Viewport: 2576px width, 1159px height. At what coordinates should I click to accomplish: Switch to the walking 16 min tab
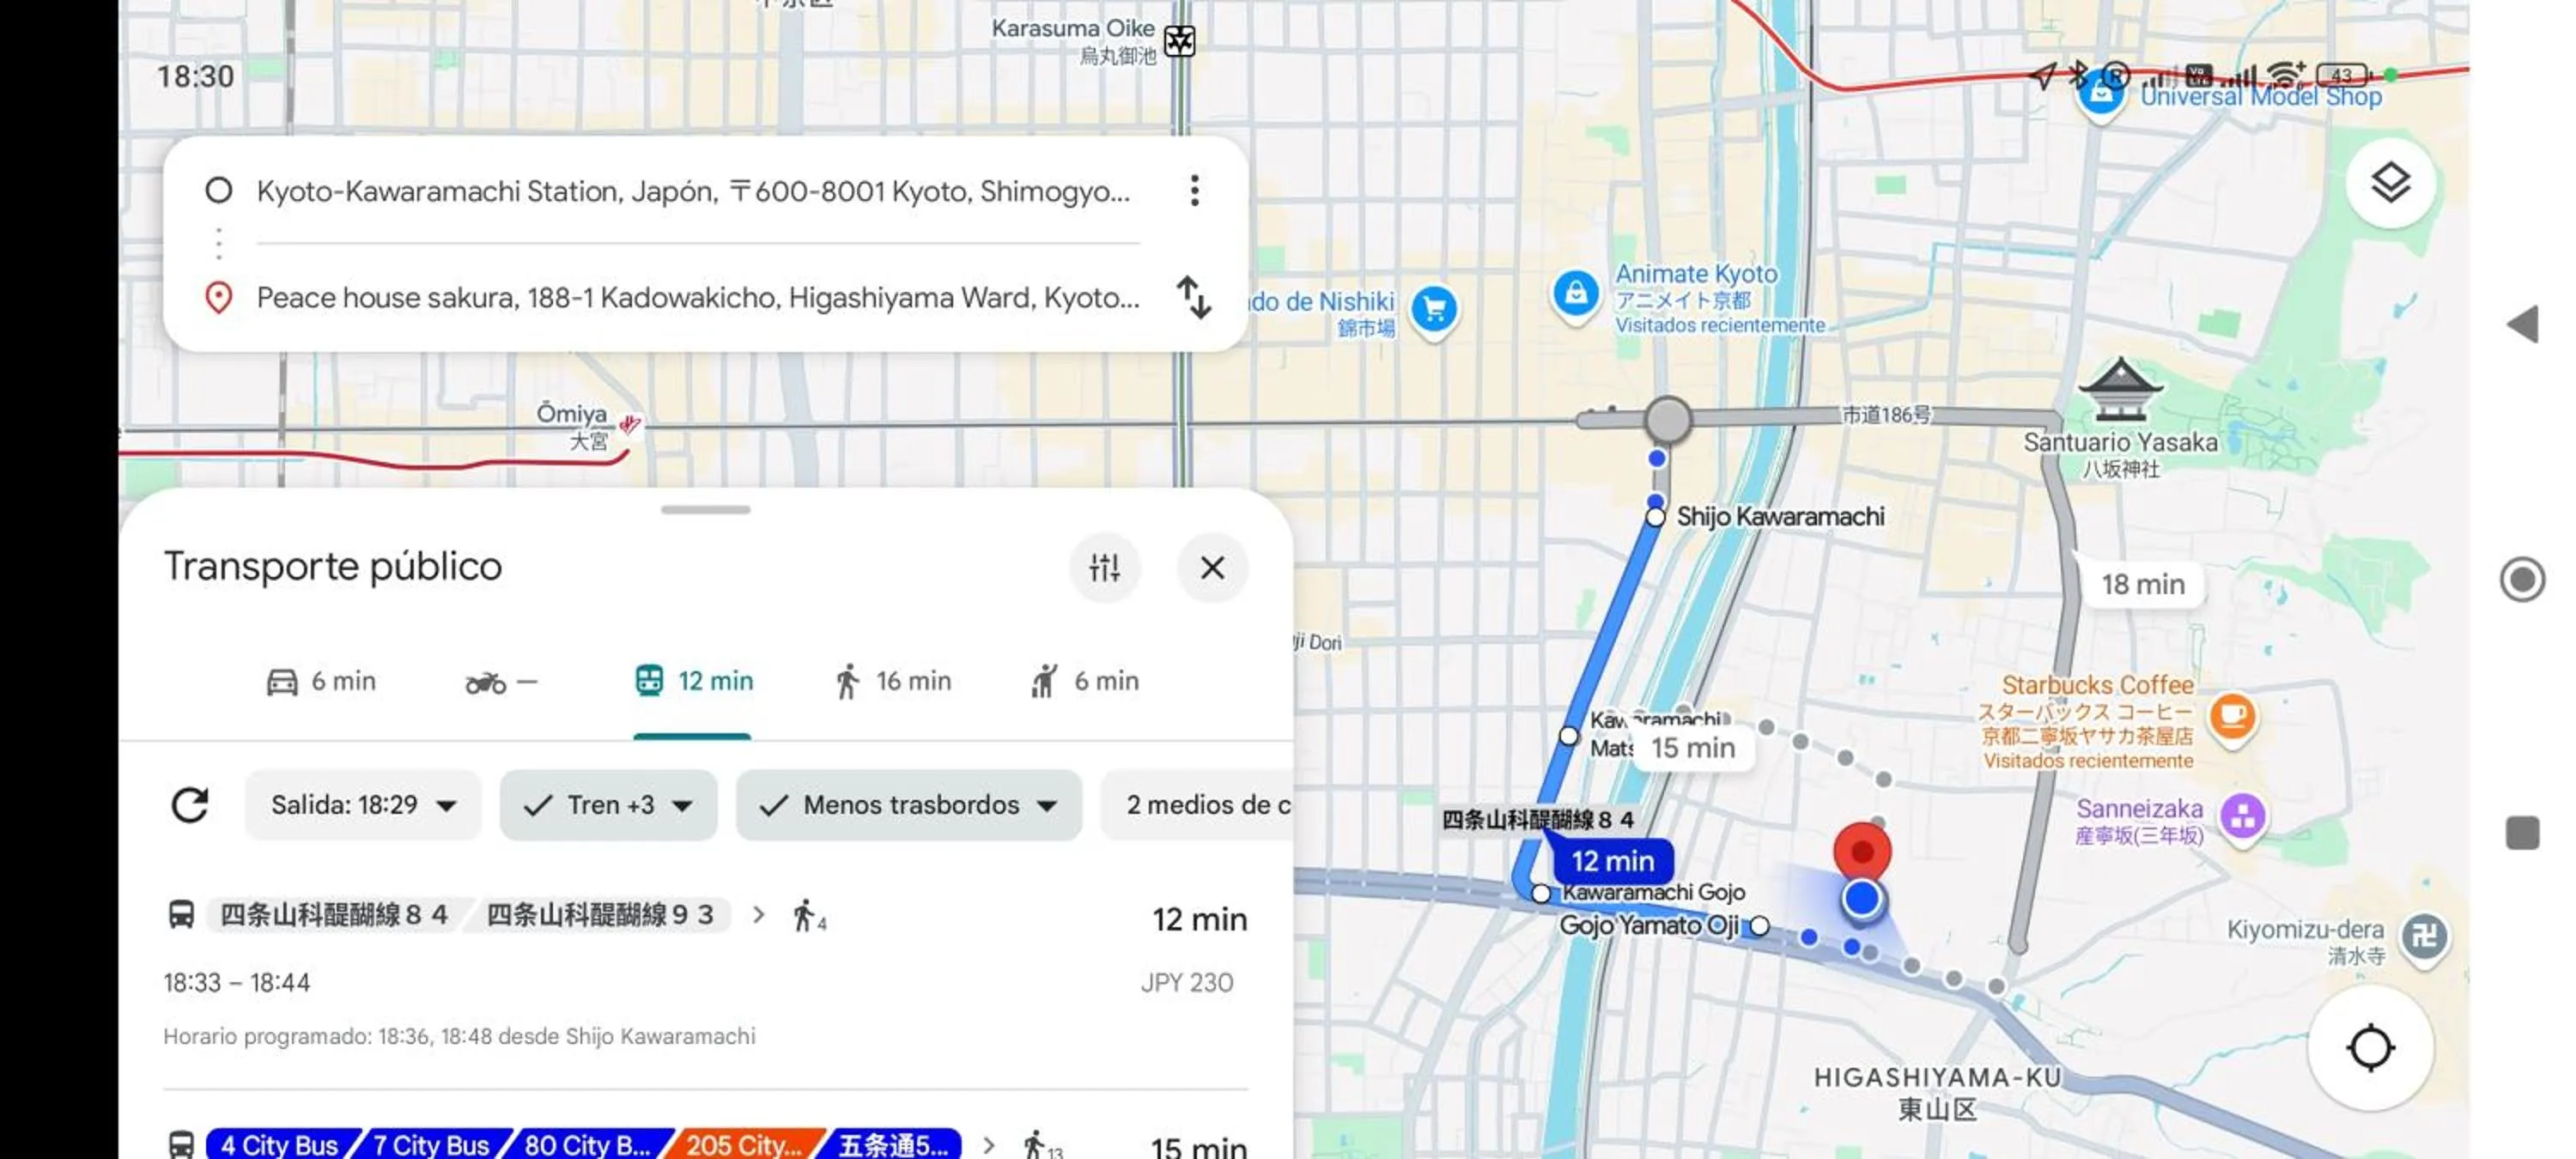point(892,681)
